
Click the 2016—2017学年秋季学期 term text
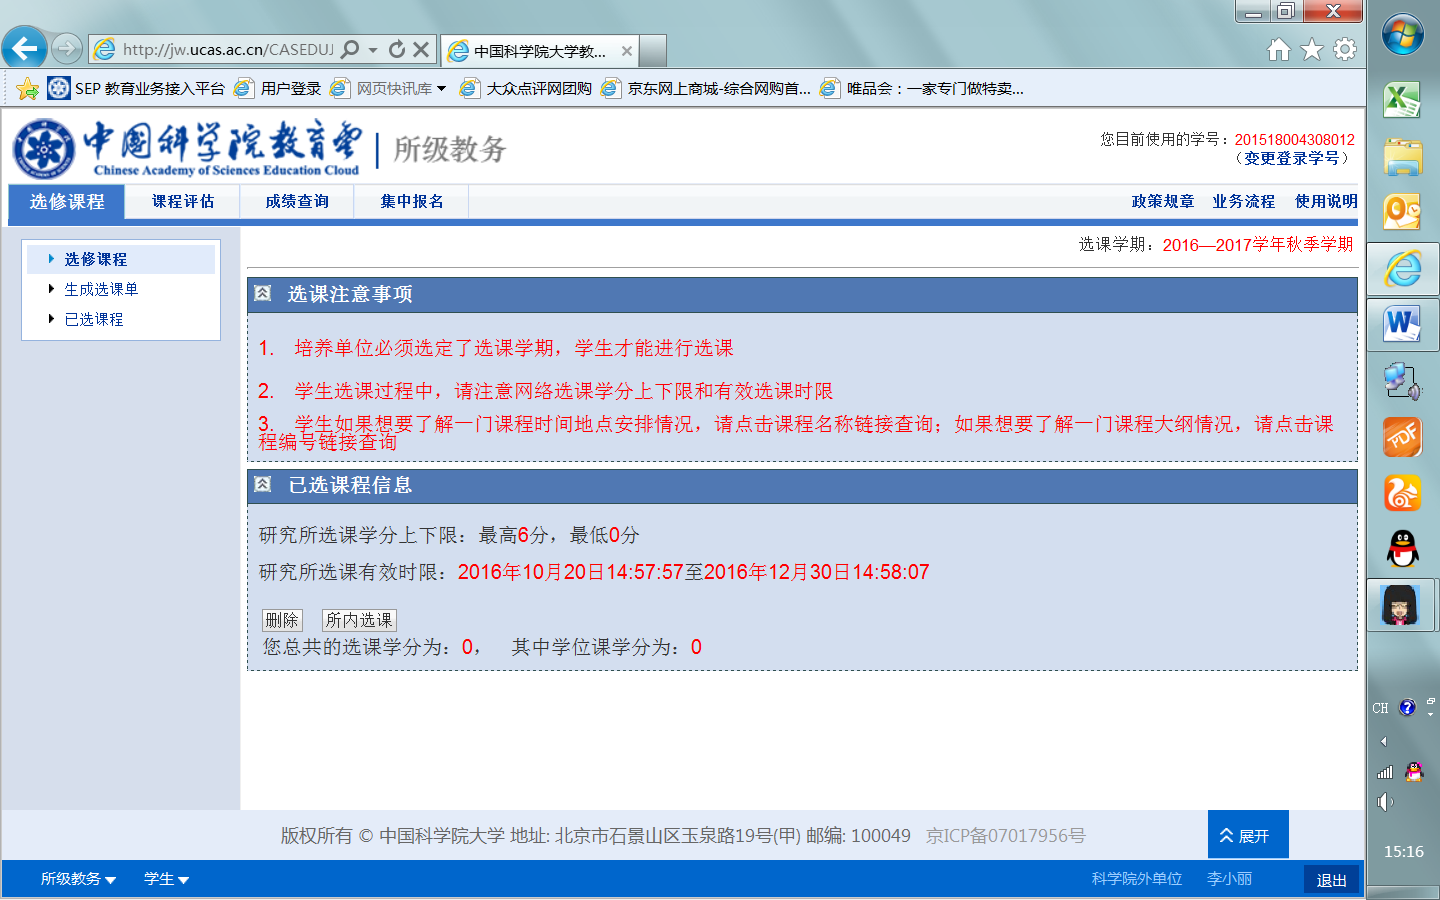tap(1257, 244)
